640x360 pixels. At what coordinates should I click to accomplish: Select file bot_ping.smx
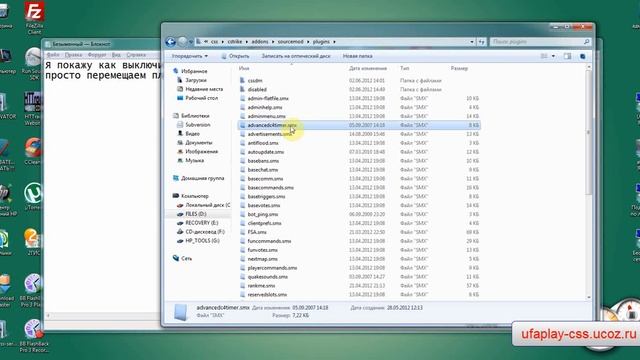click(262, 214)
